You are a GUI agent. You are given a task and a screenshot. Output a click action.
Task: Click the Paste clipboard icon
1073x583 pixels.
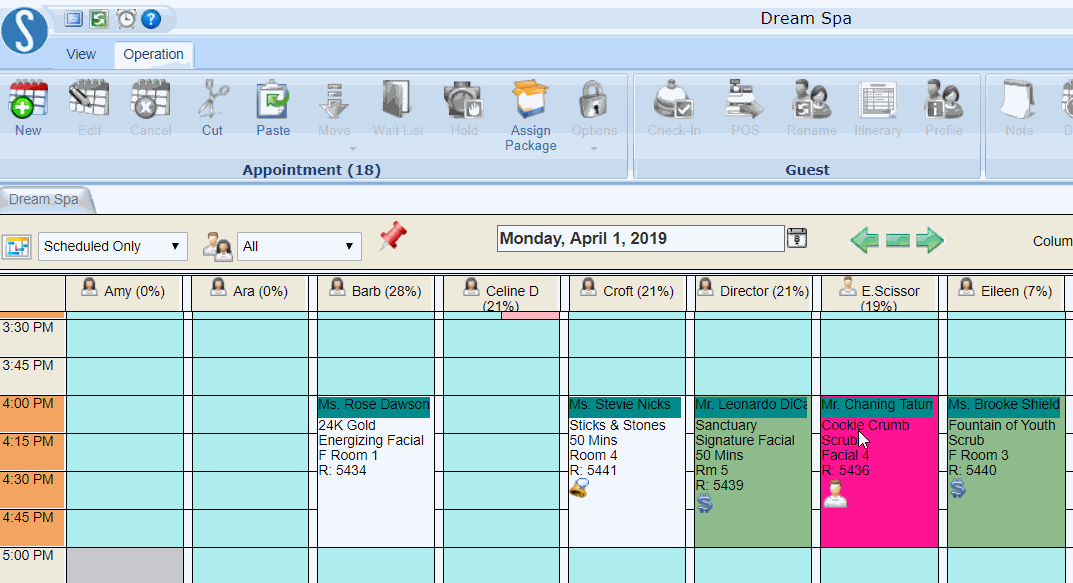[273, 100]
